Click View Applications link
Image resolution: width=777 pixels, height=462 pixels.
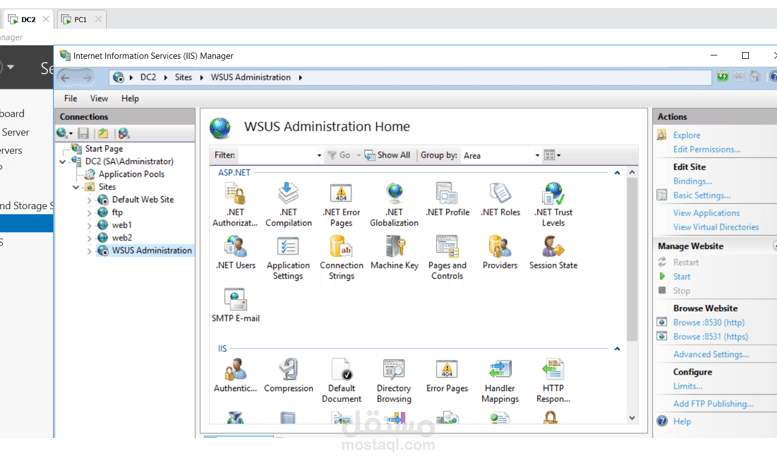[706, 213]
